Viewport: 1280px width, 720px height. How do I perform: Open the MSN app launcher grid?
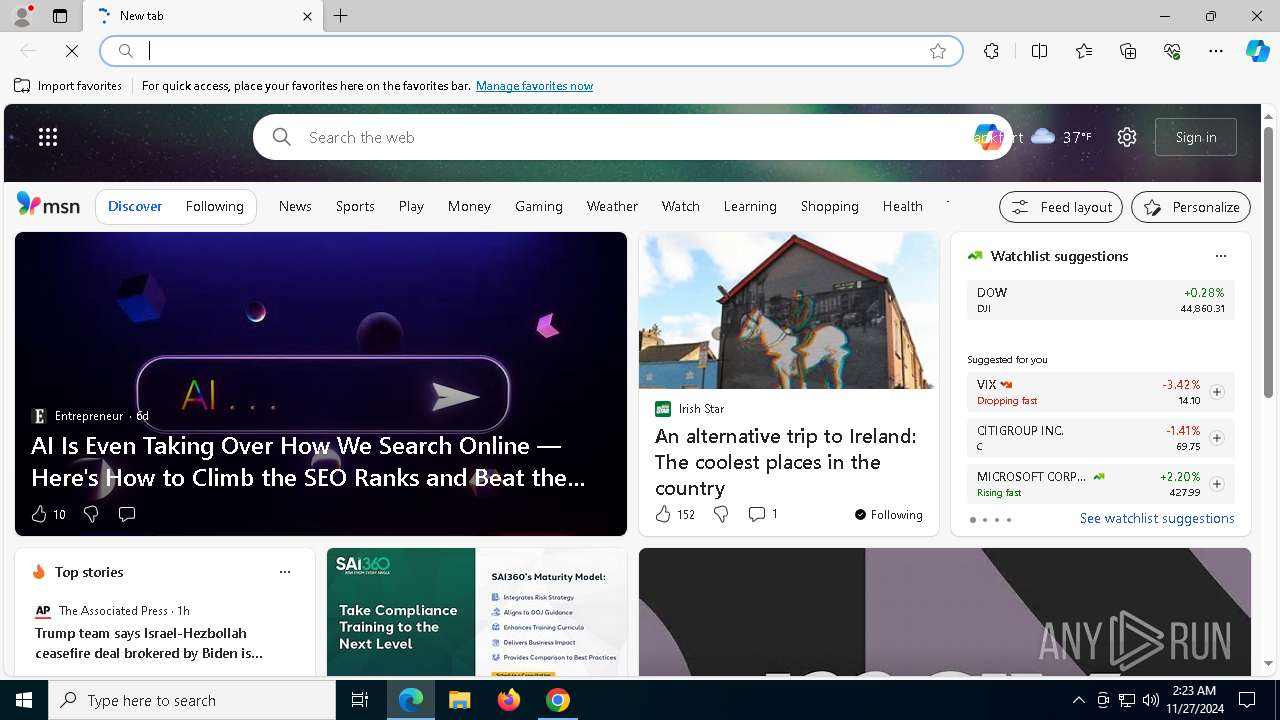[x=48, y=137]
